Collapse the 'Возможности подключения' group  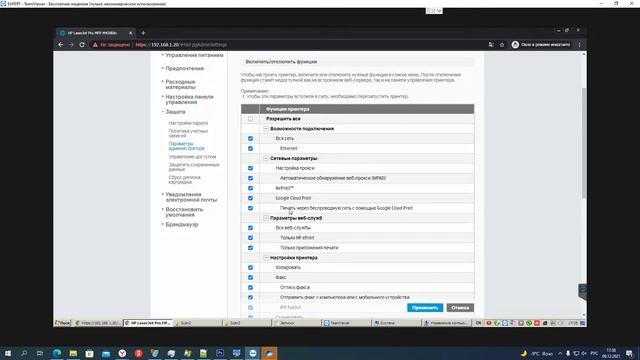(266, 129)
